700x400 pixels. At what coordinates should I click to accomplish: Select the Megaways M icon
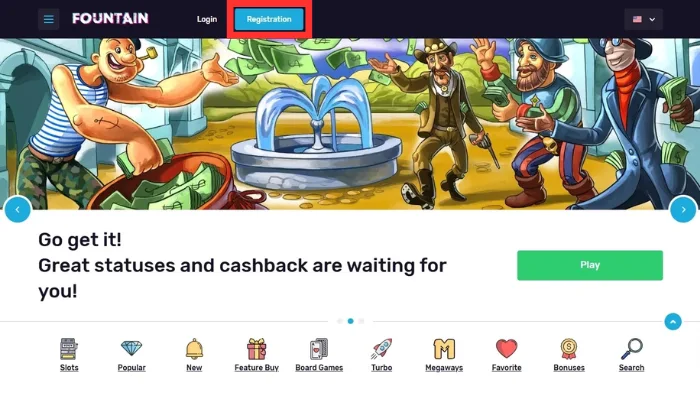point(444,349)
